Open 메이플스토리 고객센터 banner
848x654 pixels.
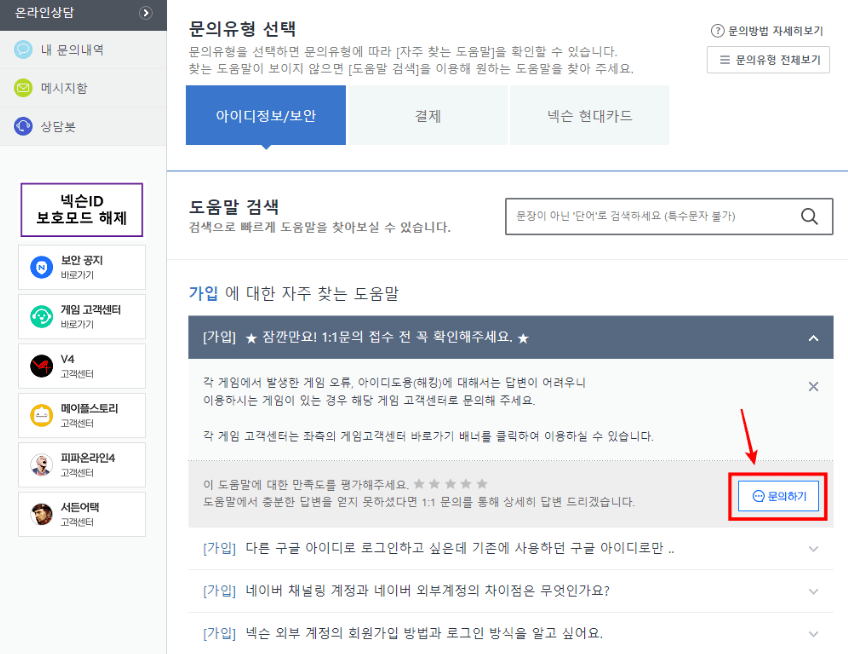pyautogui.click(x=82, y=415)
